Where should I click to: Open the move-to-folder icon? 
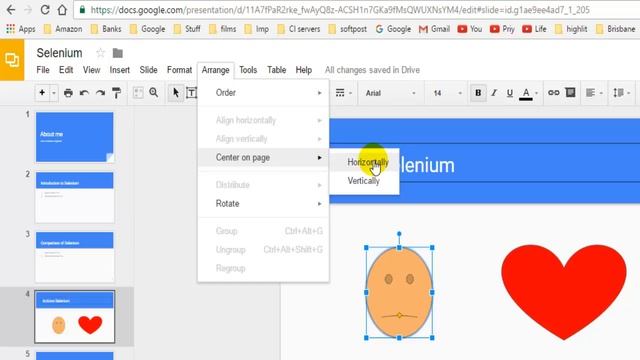click(x=118, y=53)
